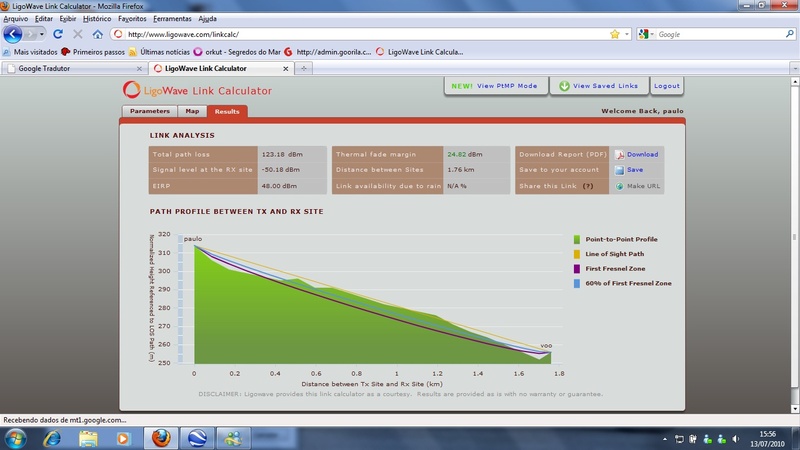
Task: Click the question mark help beside Share this Link
Action: tap(588, 186)
